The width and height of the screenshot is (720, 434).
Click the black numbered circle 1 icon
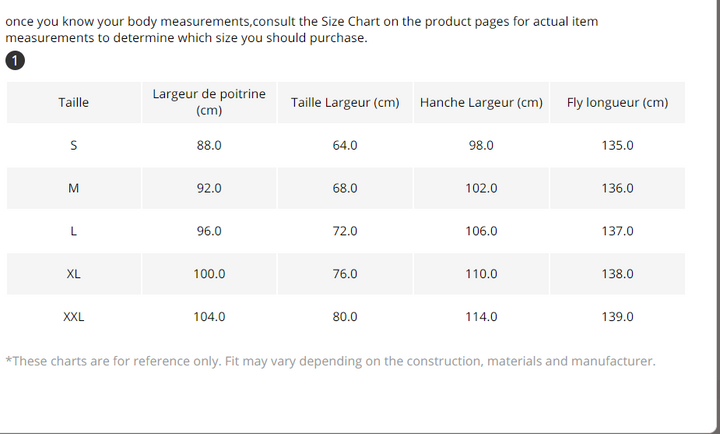click(x=15, y=61)
